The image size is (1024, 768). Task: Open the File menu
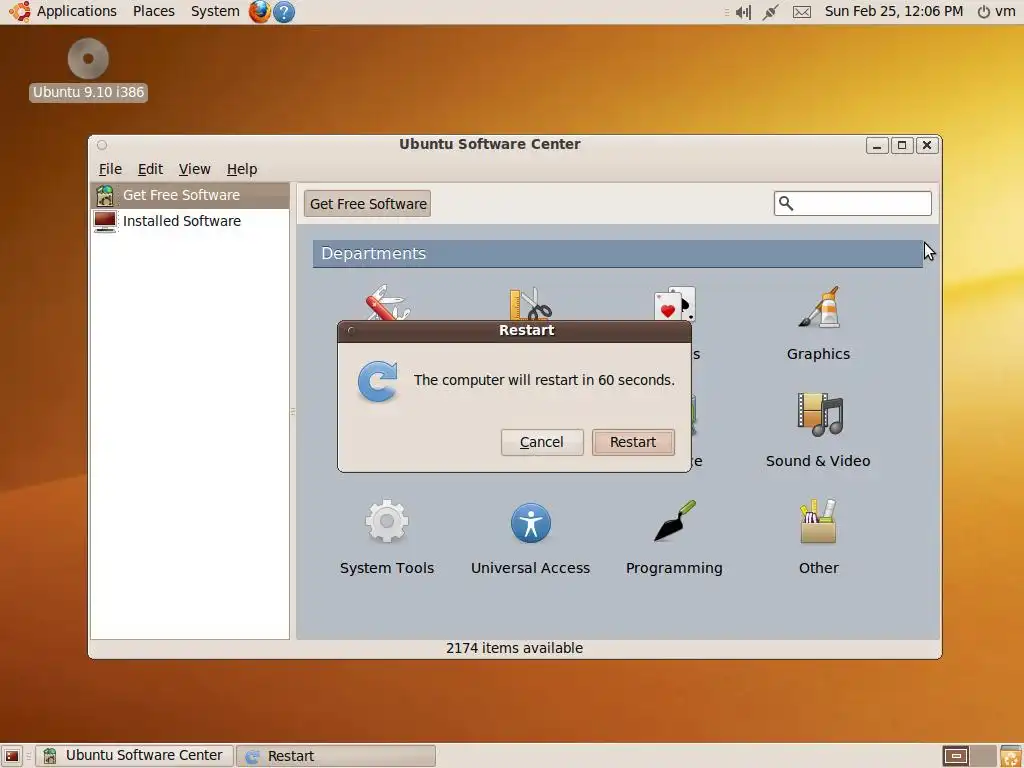110,169
